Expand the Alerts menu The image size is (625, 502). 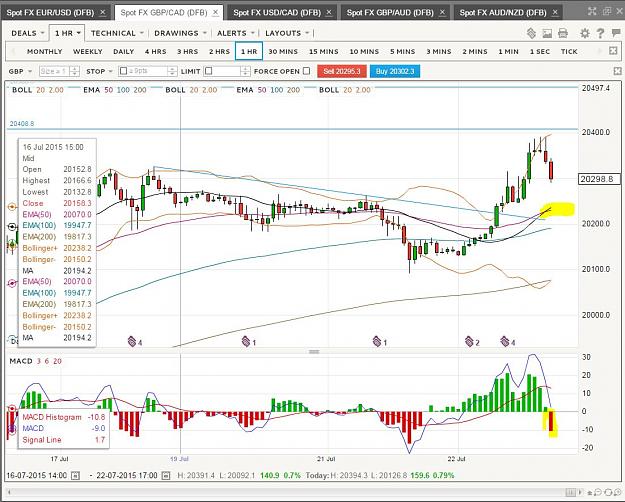pos(236,33)
